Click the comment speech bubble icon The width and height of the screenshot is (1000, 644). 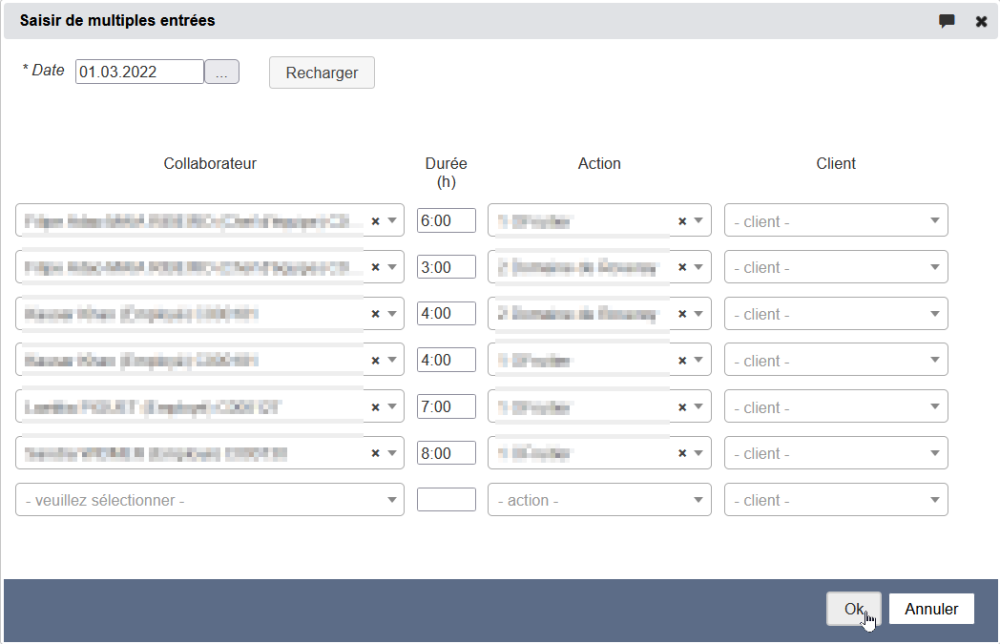(x=946, y=21)
